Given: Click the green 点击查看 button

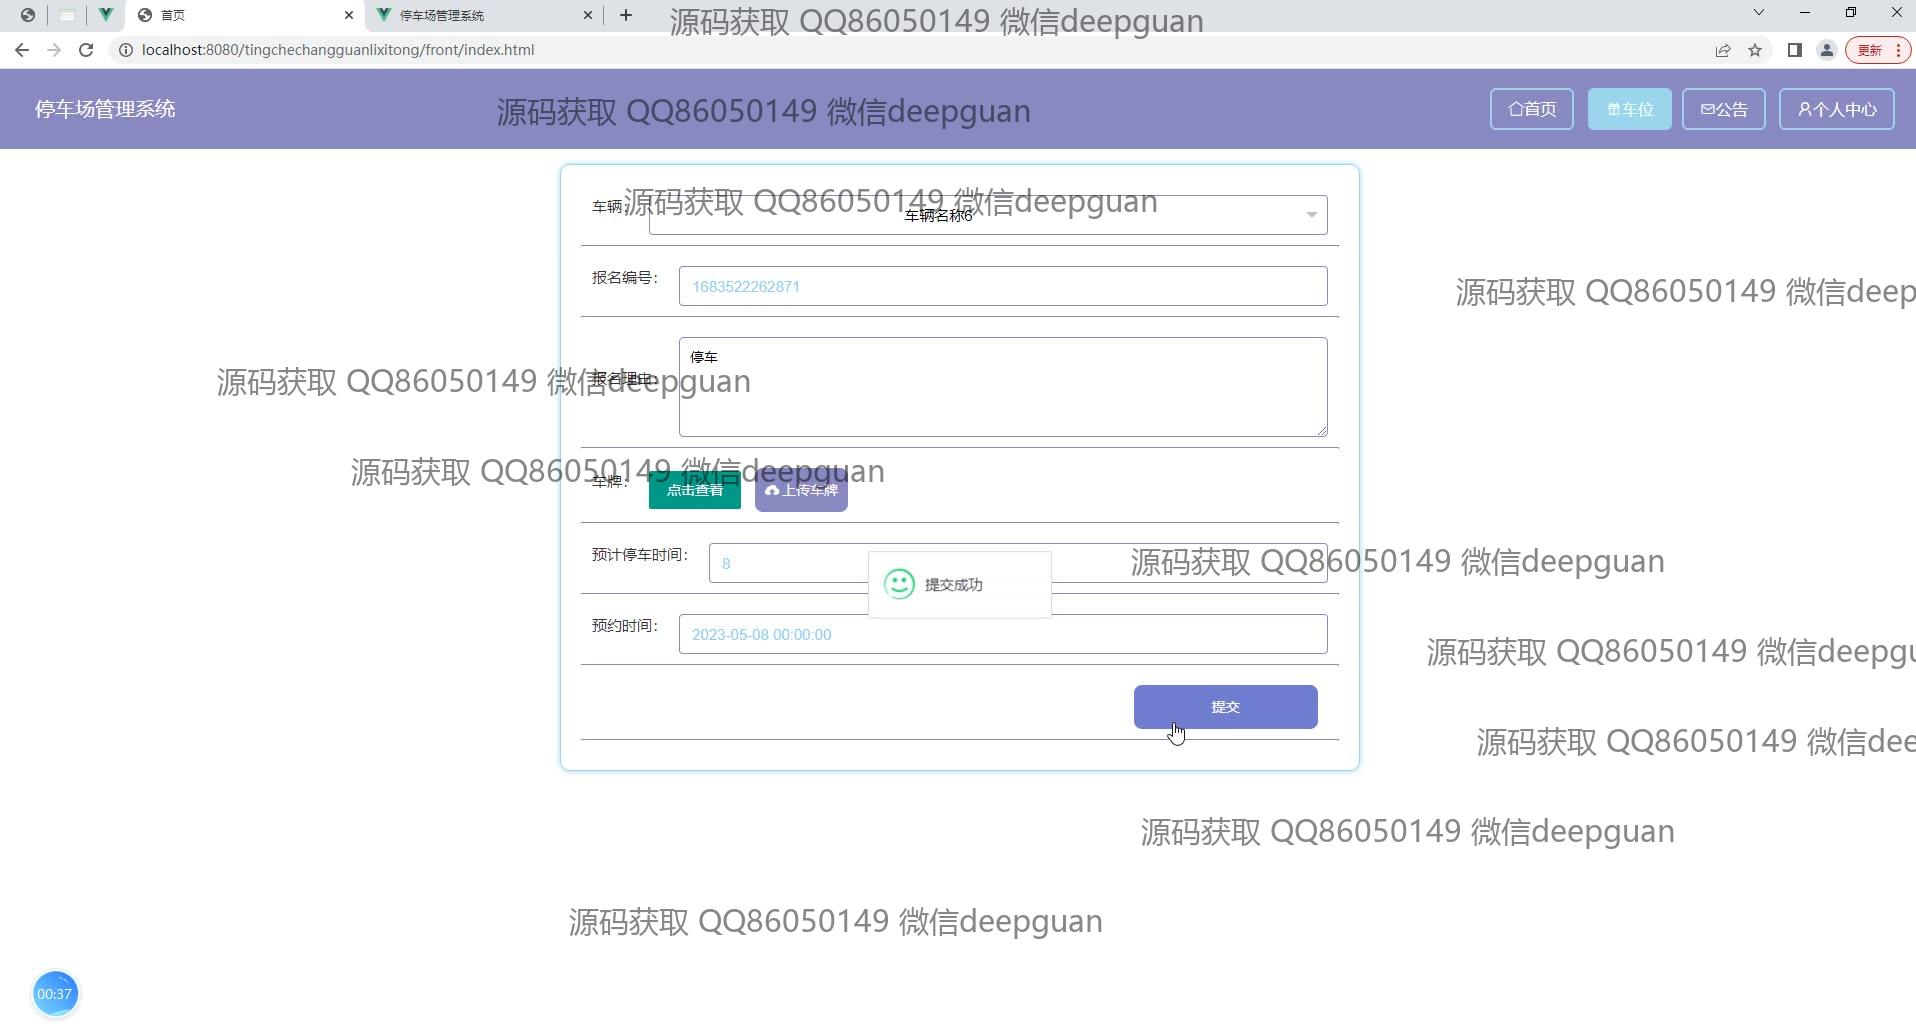Looking at the screenshot, I should coord(694,490).
